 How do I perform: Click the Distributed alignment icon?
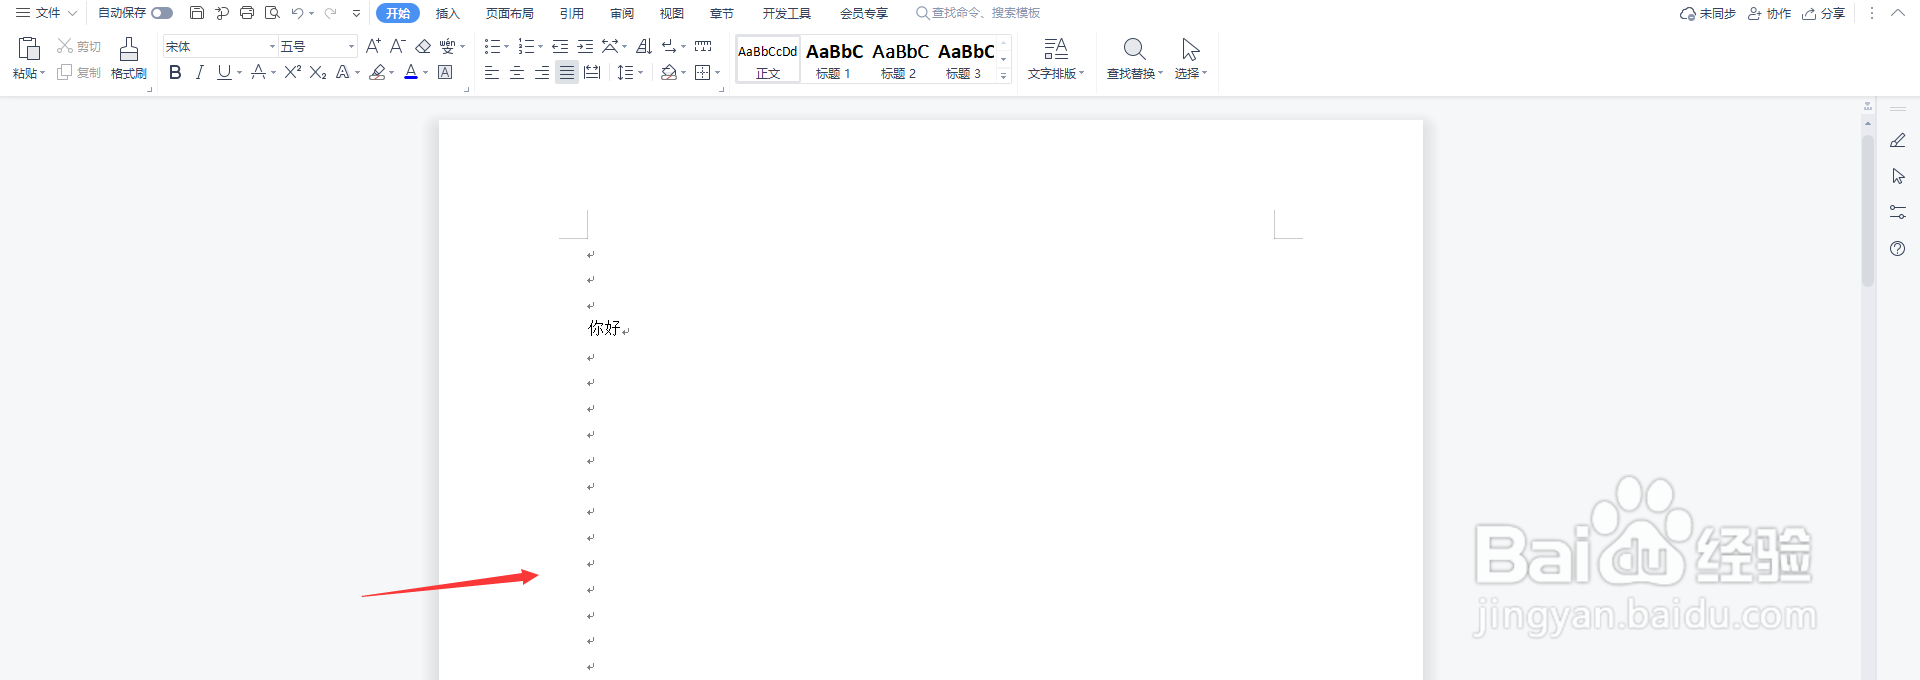coord(592,72)
